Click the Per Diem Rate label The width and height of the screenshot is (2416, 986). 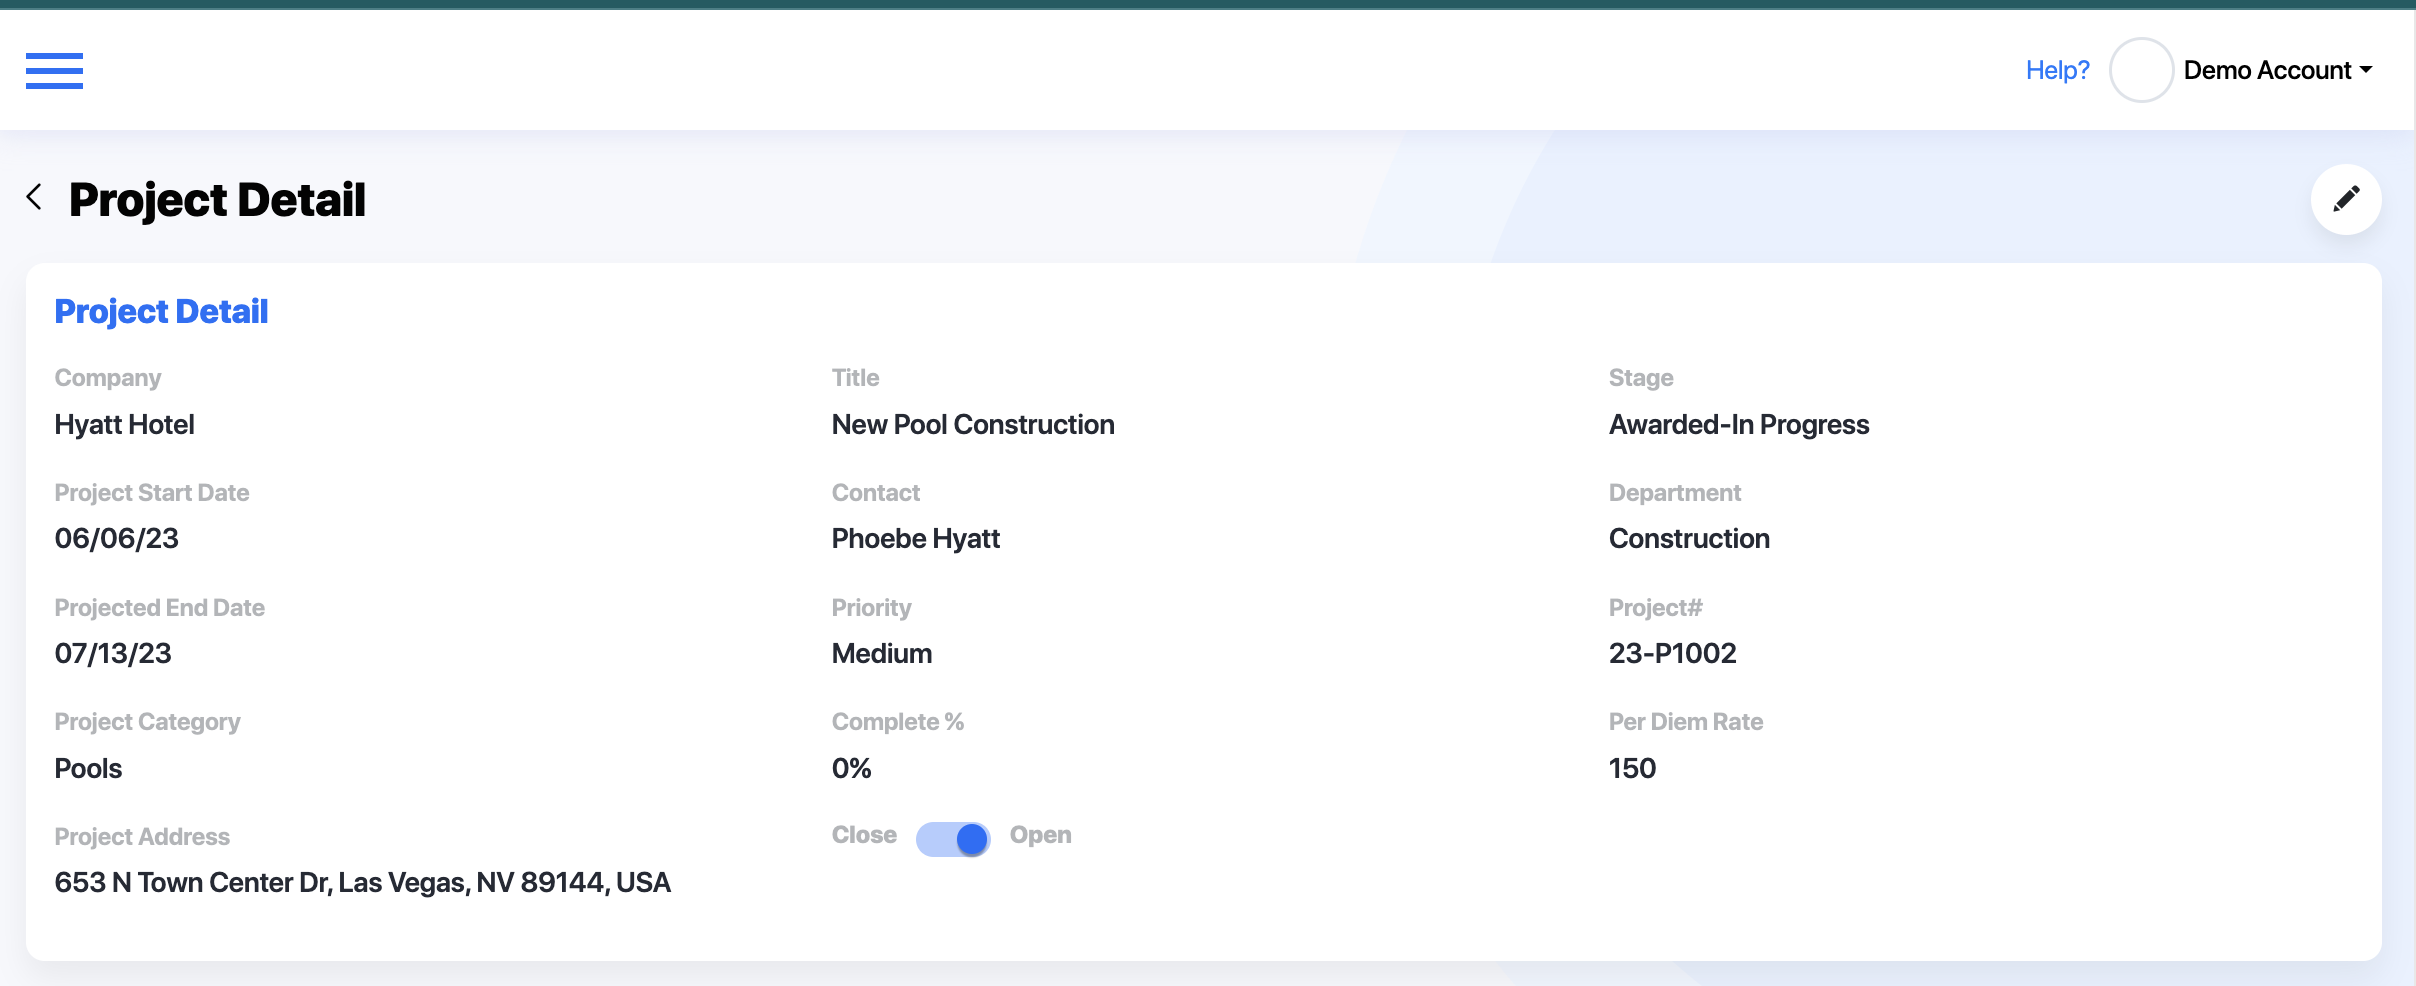1686,722
